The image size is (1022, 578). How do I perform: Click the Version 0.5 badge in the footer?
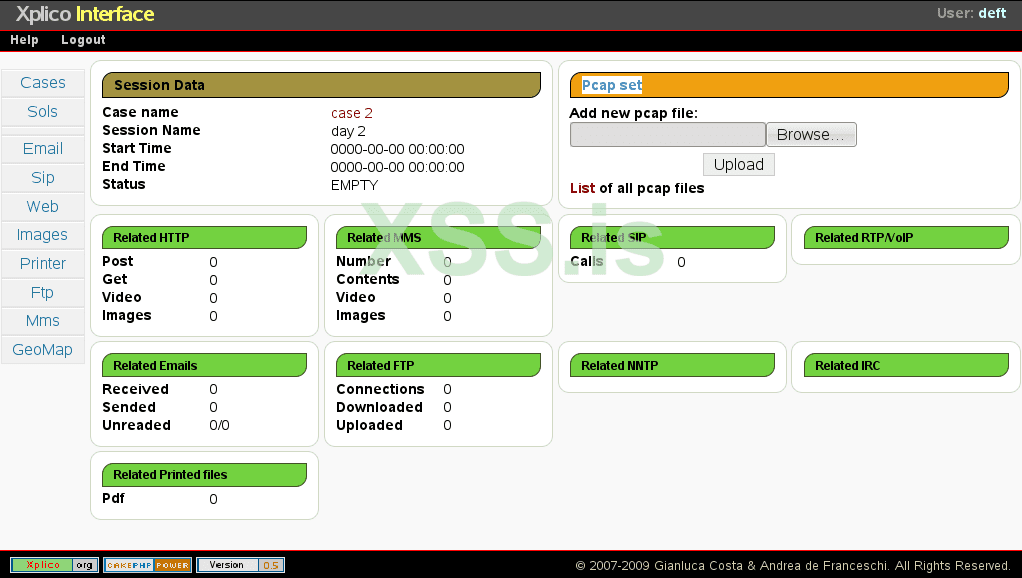click(240, 564)
